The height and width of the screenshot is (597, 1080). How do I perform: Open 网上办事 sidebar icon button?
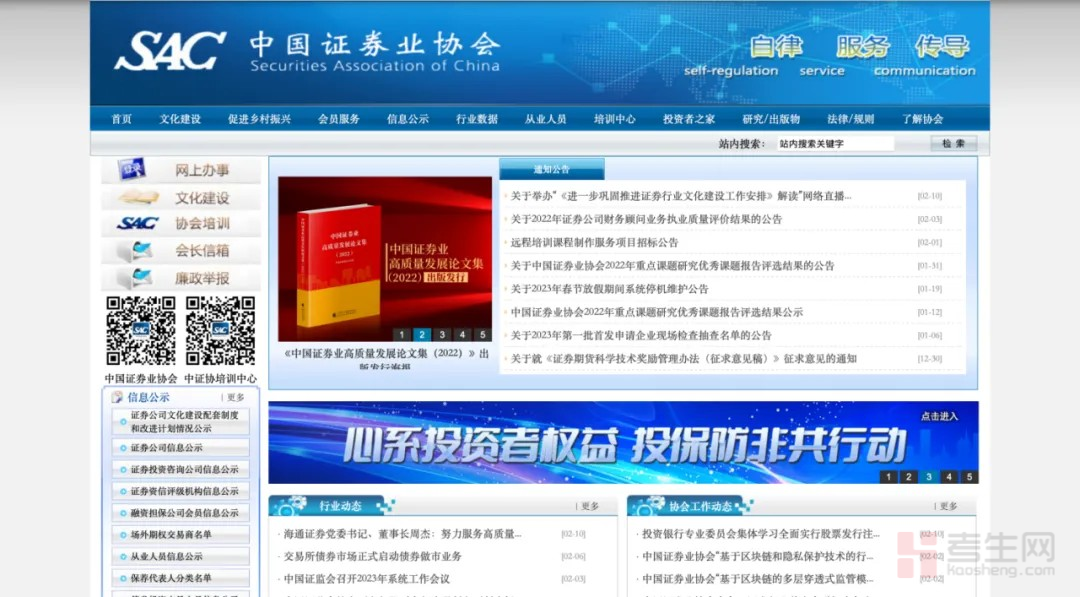coord(132,170)
